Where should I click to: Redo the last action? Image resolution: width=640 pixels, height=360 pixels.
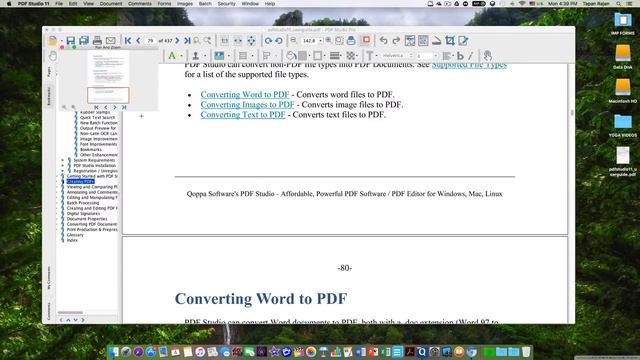[396, 40]
